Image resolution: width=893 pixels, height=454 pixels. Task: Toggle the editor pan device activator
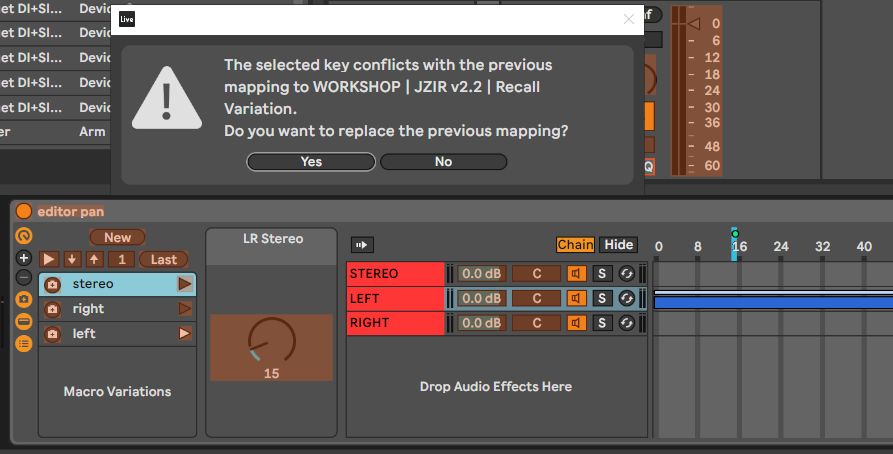pos(23,211)
